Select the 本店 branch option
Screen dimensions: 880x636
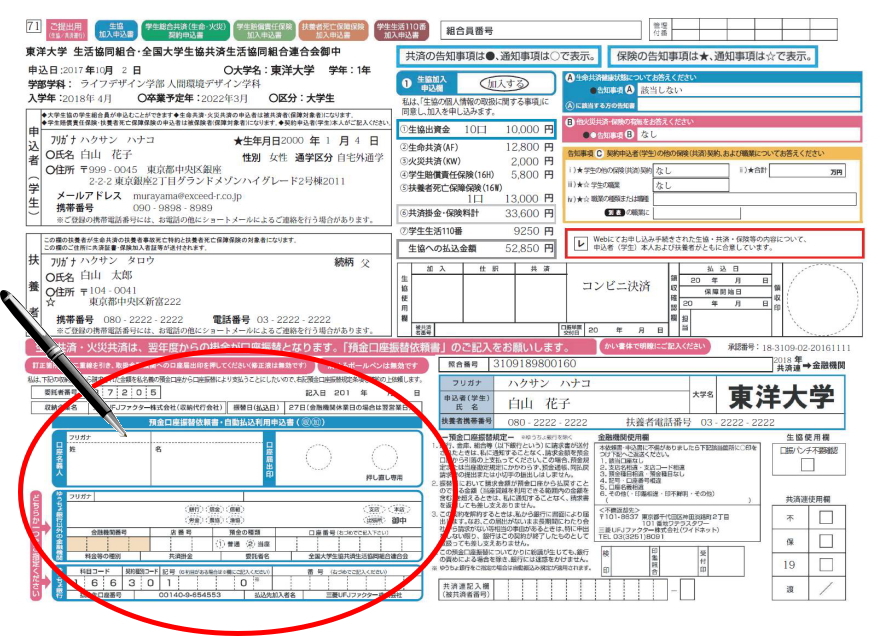pos(398,509)
